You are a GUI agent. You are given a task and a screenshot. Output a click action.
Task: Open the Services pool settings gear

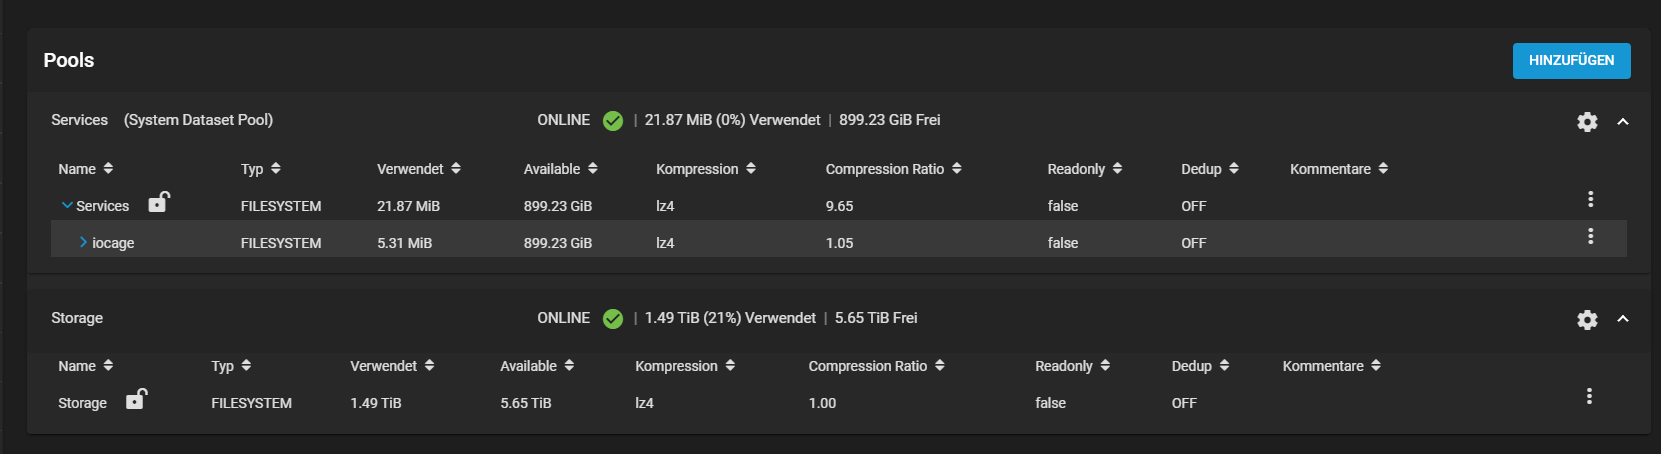click(x=1587, y=122)
